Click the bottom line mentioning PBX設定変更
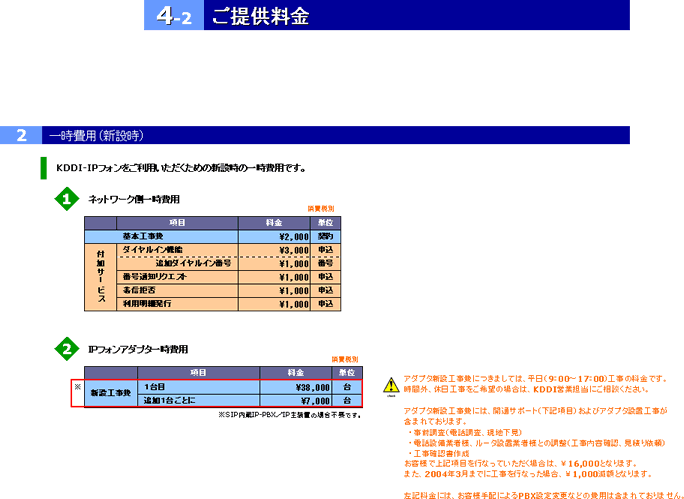684x499 pixels. (543, 496)
